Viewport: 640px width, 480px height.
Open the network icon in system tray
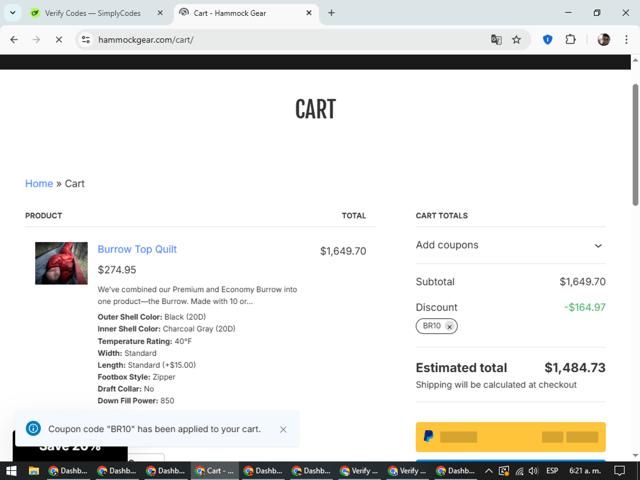click(519, 471)
